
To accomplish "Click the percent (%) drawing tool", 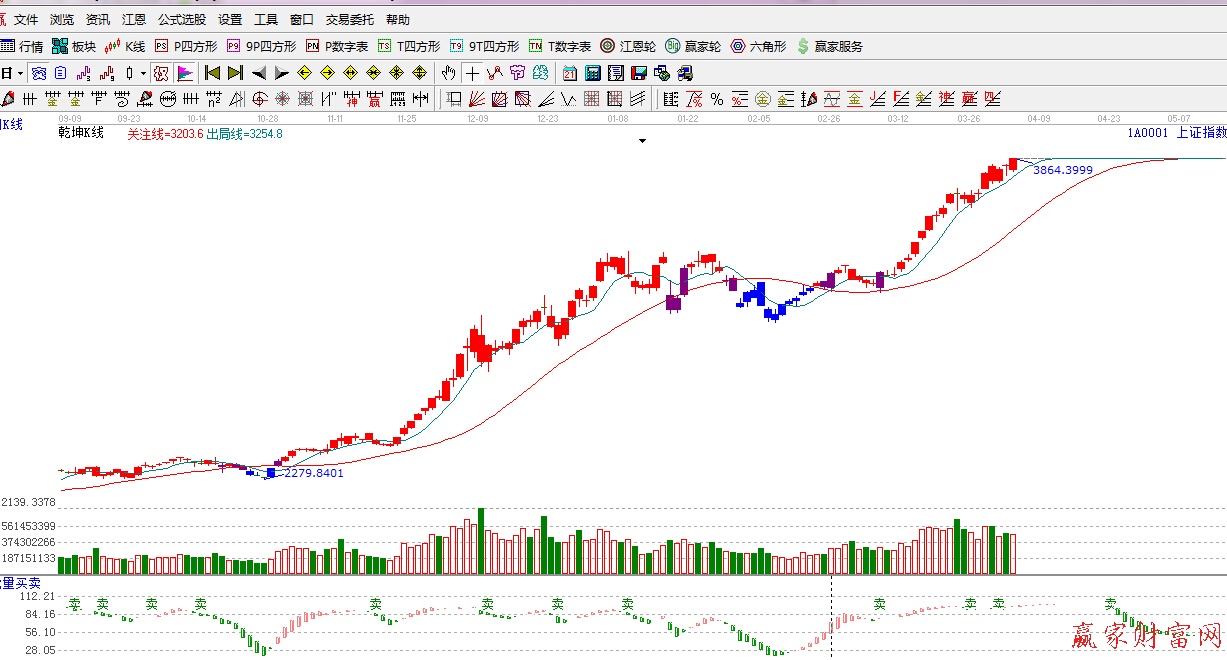I will tap(717, 99).
